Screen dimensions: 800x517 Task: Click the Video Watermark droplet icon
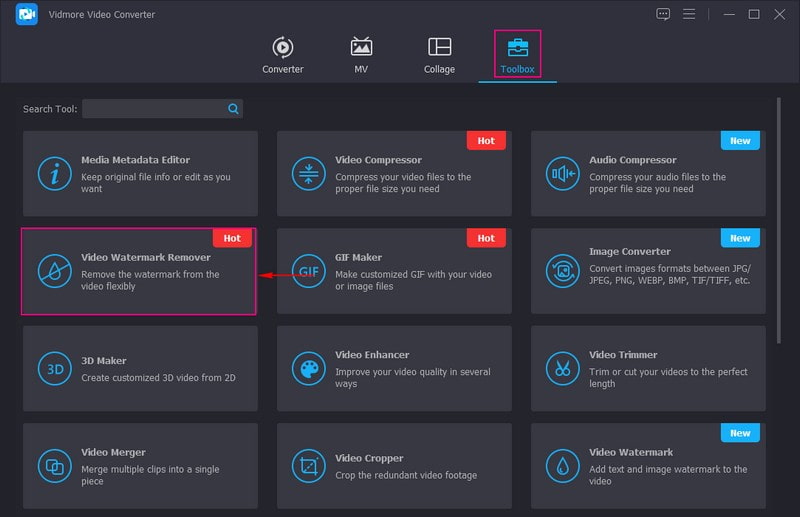[562, 465]
